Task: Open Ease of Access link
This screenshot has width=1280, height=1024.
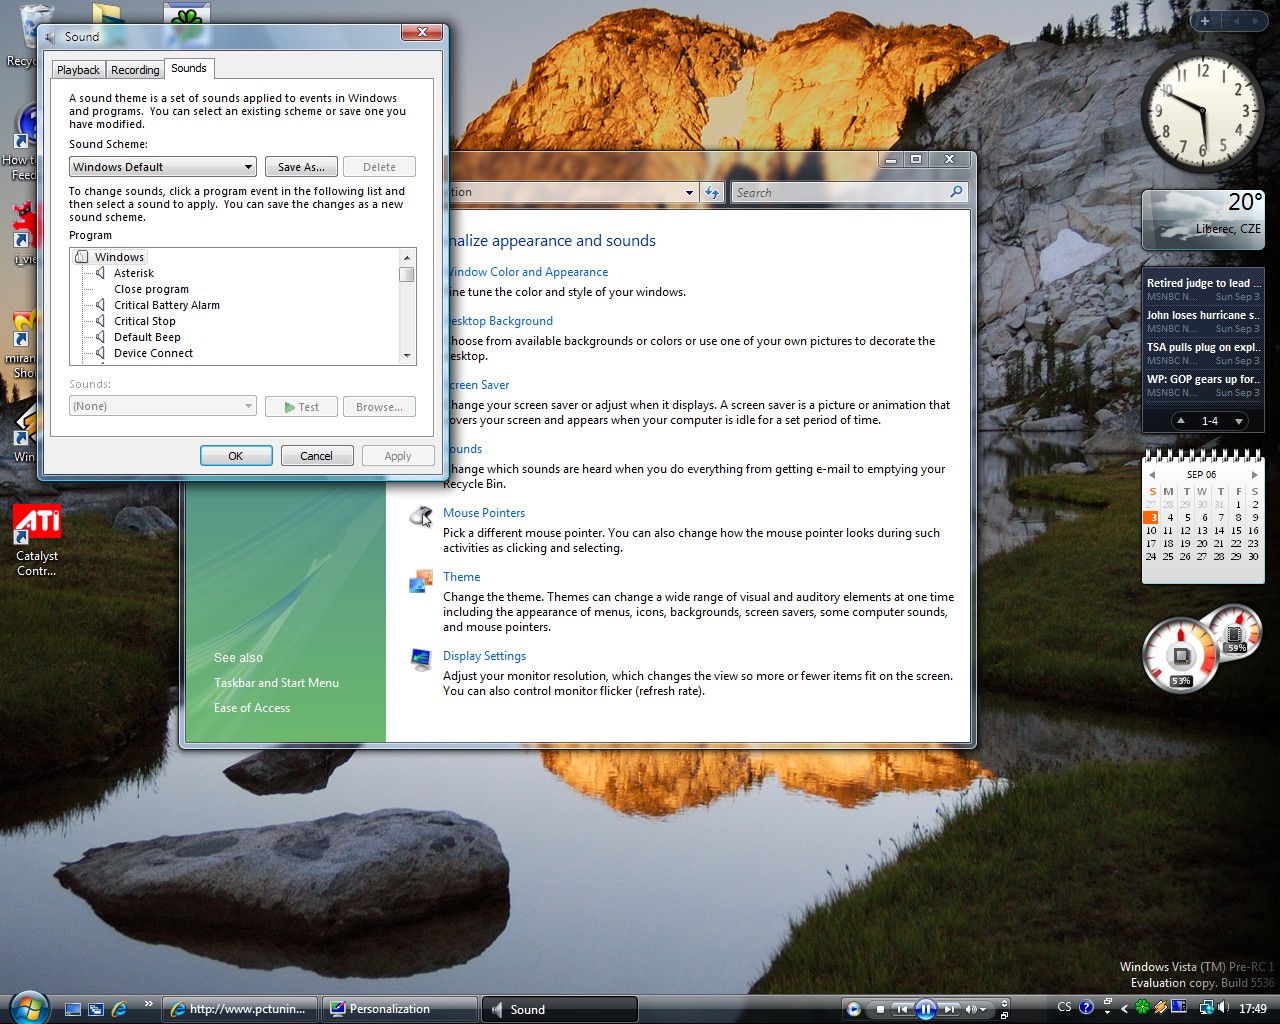Action: tap(252, 708)
